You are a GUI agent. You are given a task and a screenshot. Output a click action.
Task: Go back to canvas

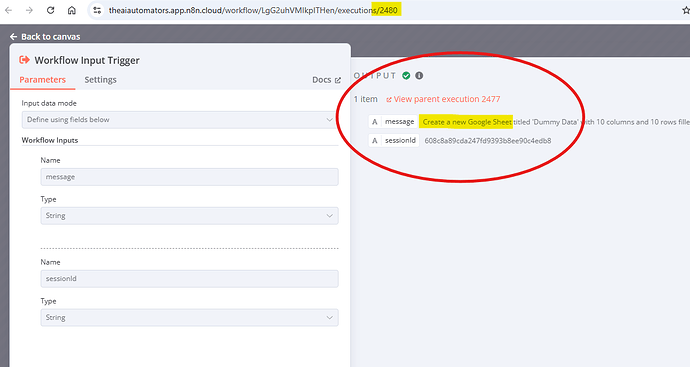pyautogui.click(x=45, y=37)
